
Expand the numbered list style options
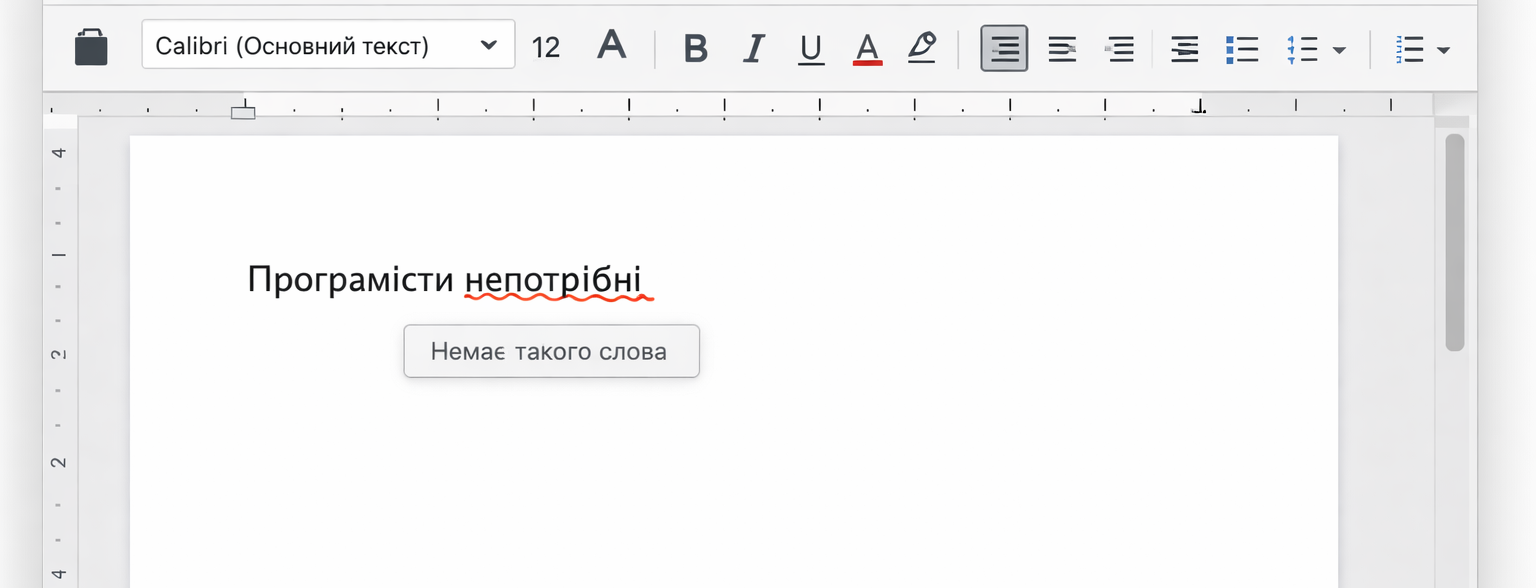coord(1340,48)
